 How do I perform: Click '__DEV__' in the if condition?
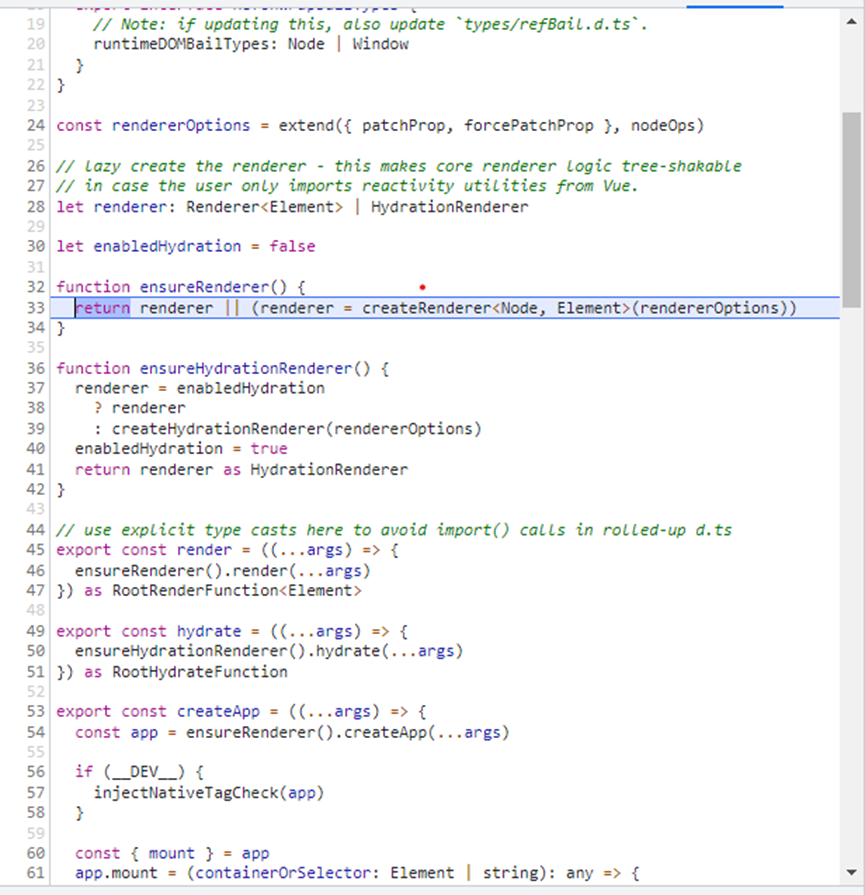[144, 772]
